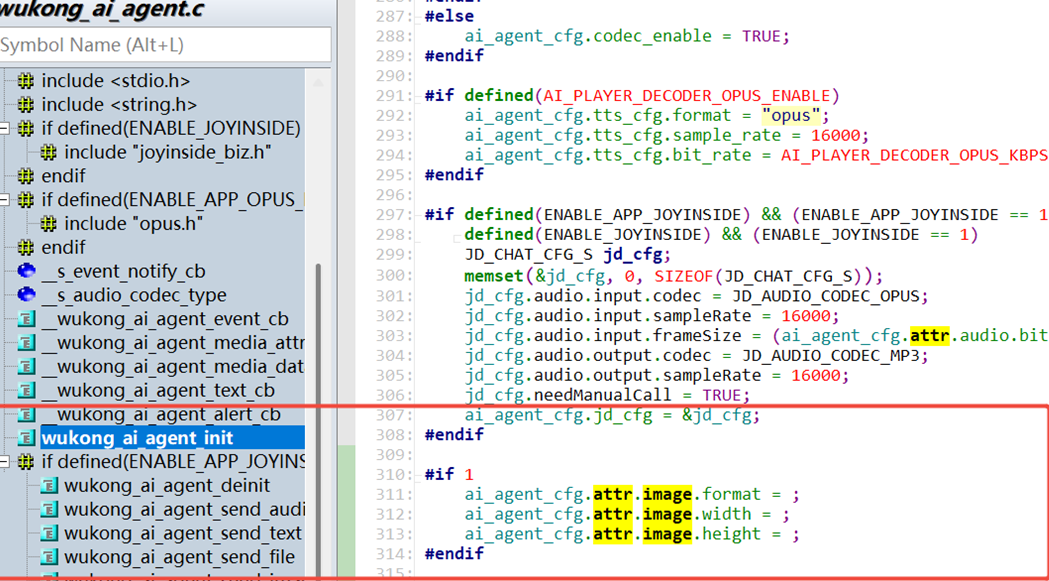Click the wukong_ai_agent.c file title
The width and height of the screenshot is (1049, 581).
click(x=102, y=9)
